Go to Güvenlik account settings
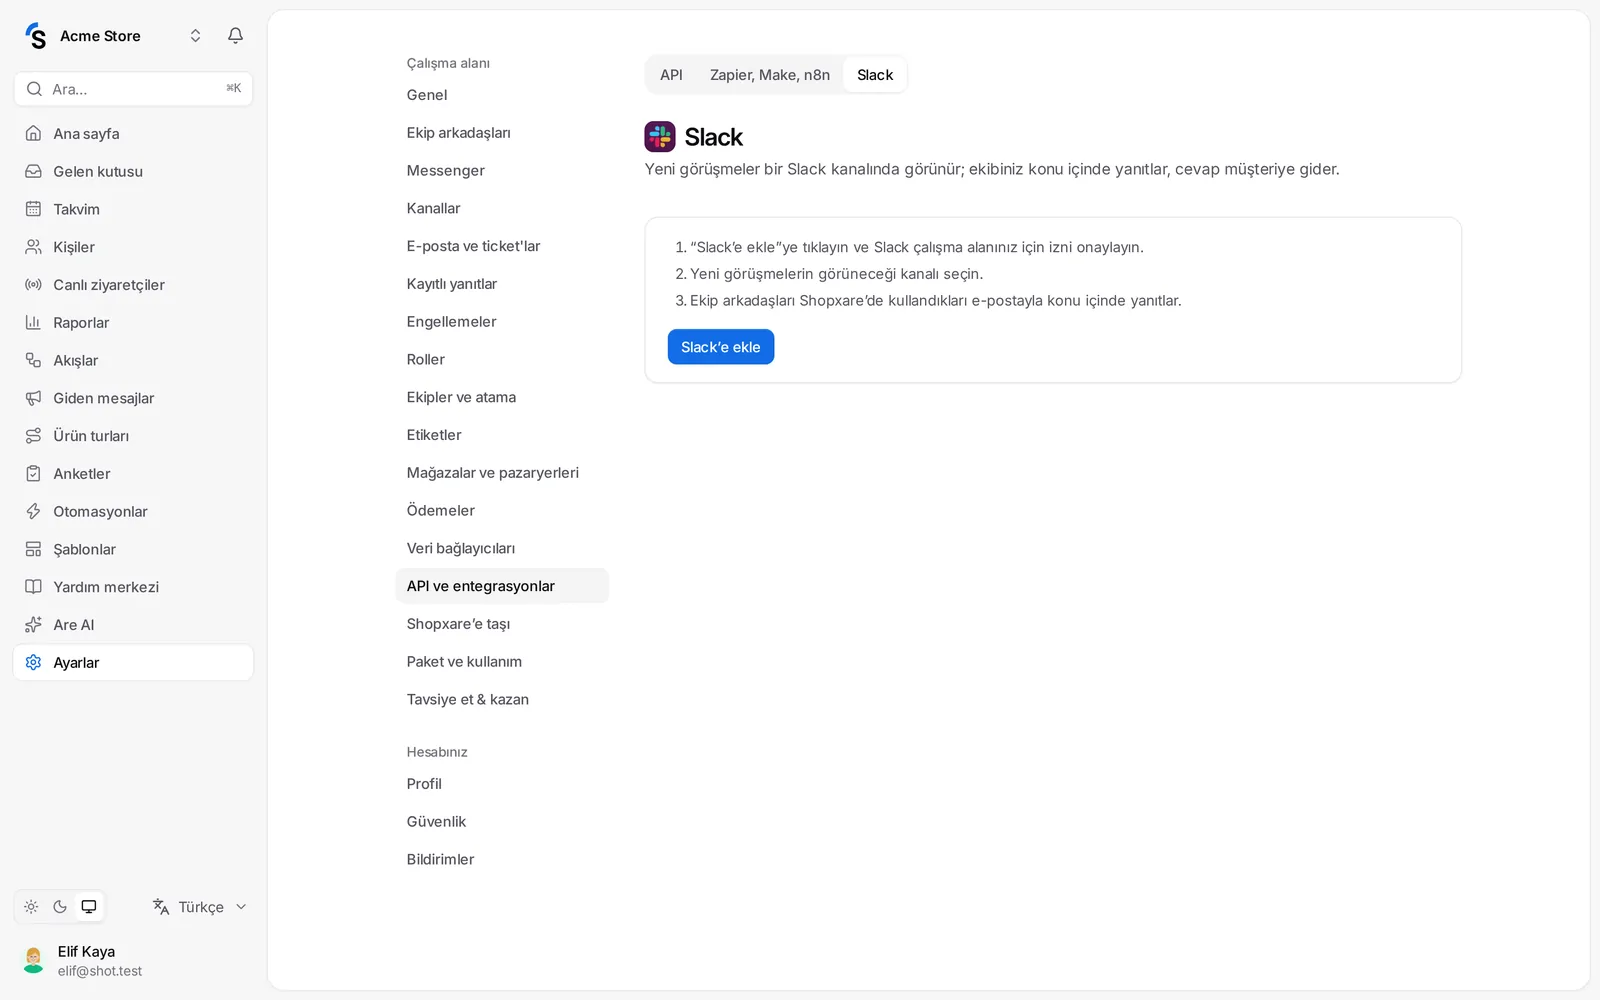The width and height of the screenshot is (1600, 1000). click(502, 822)
